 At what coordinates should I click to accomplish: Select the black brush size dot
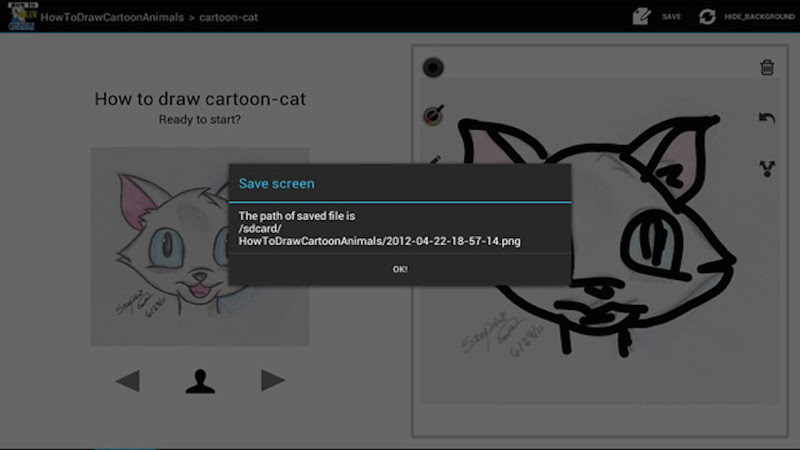[x=433, y=67]
